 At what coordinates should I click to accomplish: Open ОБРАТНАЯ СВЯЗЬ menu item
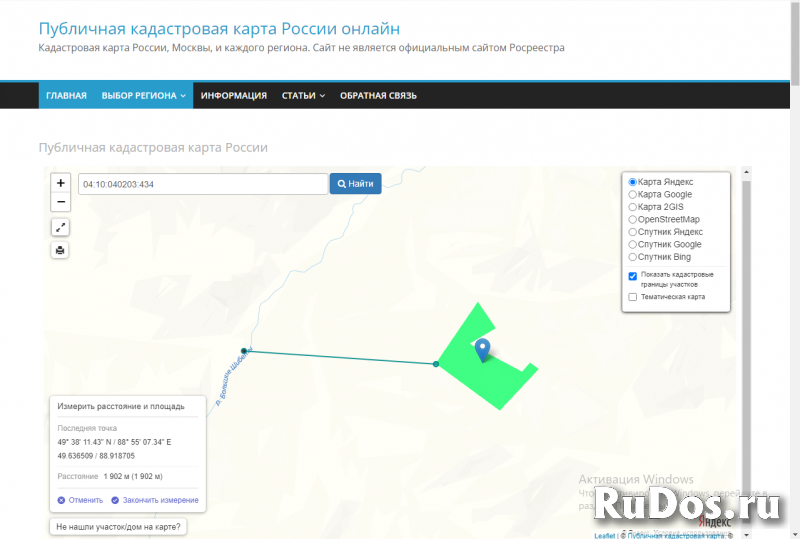378,95
